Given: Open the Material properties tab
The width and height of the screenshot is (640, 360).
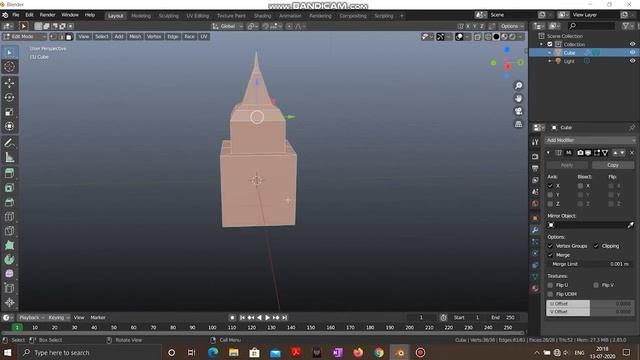Looking at the screenshot, I should click(535, 289).
